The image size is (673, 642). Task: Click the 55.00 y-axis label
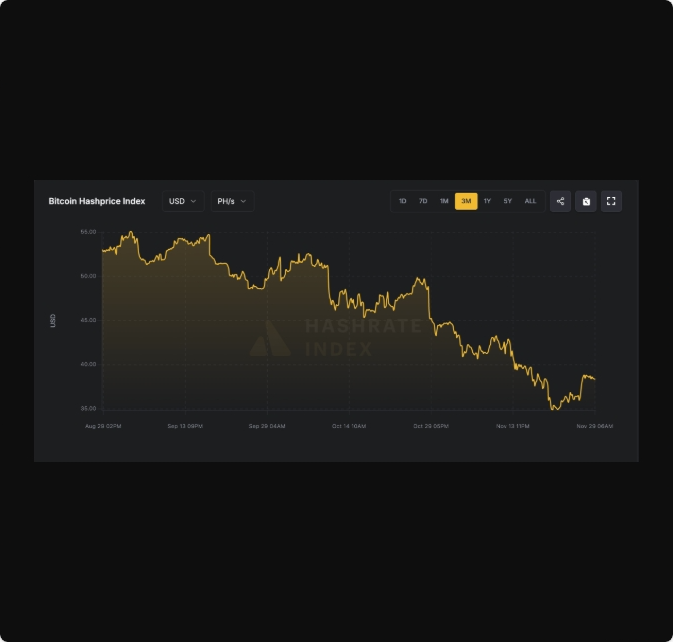[x=88, y=232]
